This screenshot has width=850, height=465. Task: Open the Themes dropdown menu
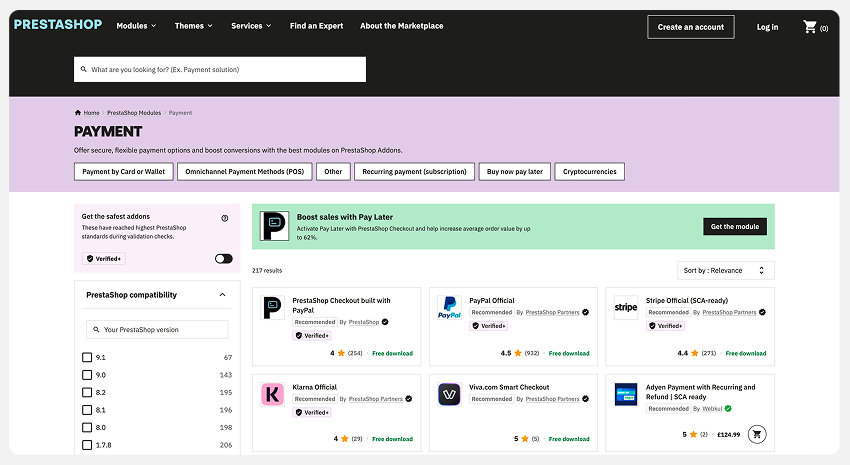[194, 25]
